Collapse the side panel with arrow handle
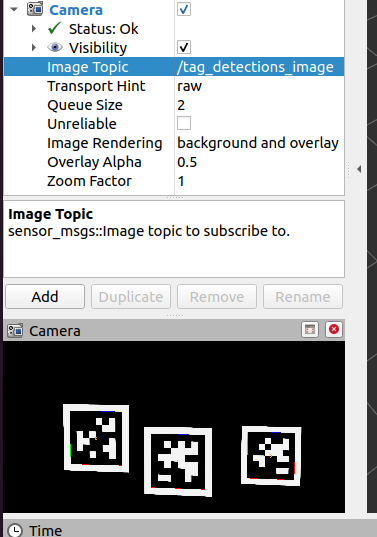 click(359, 169)
